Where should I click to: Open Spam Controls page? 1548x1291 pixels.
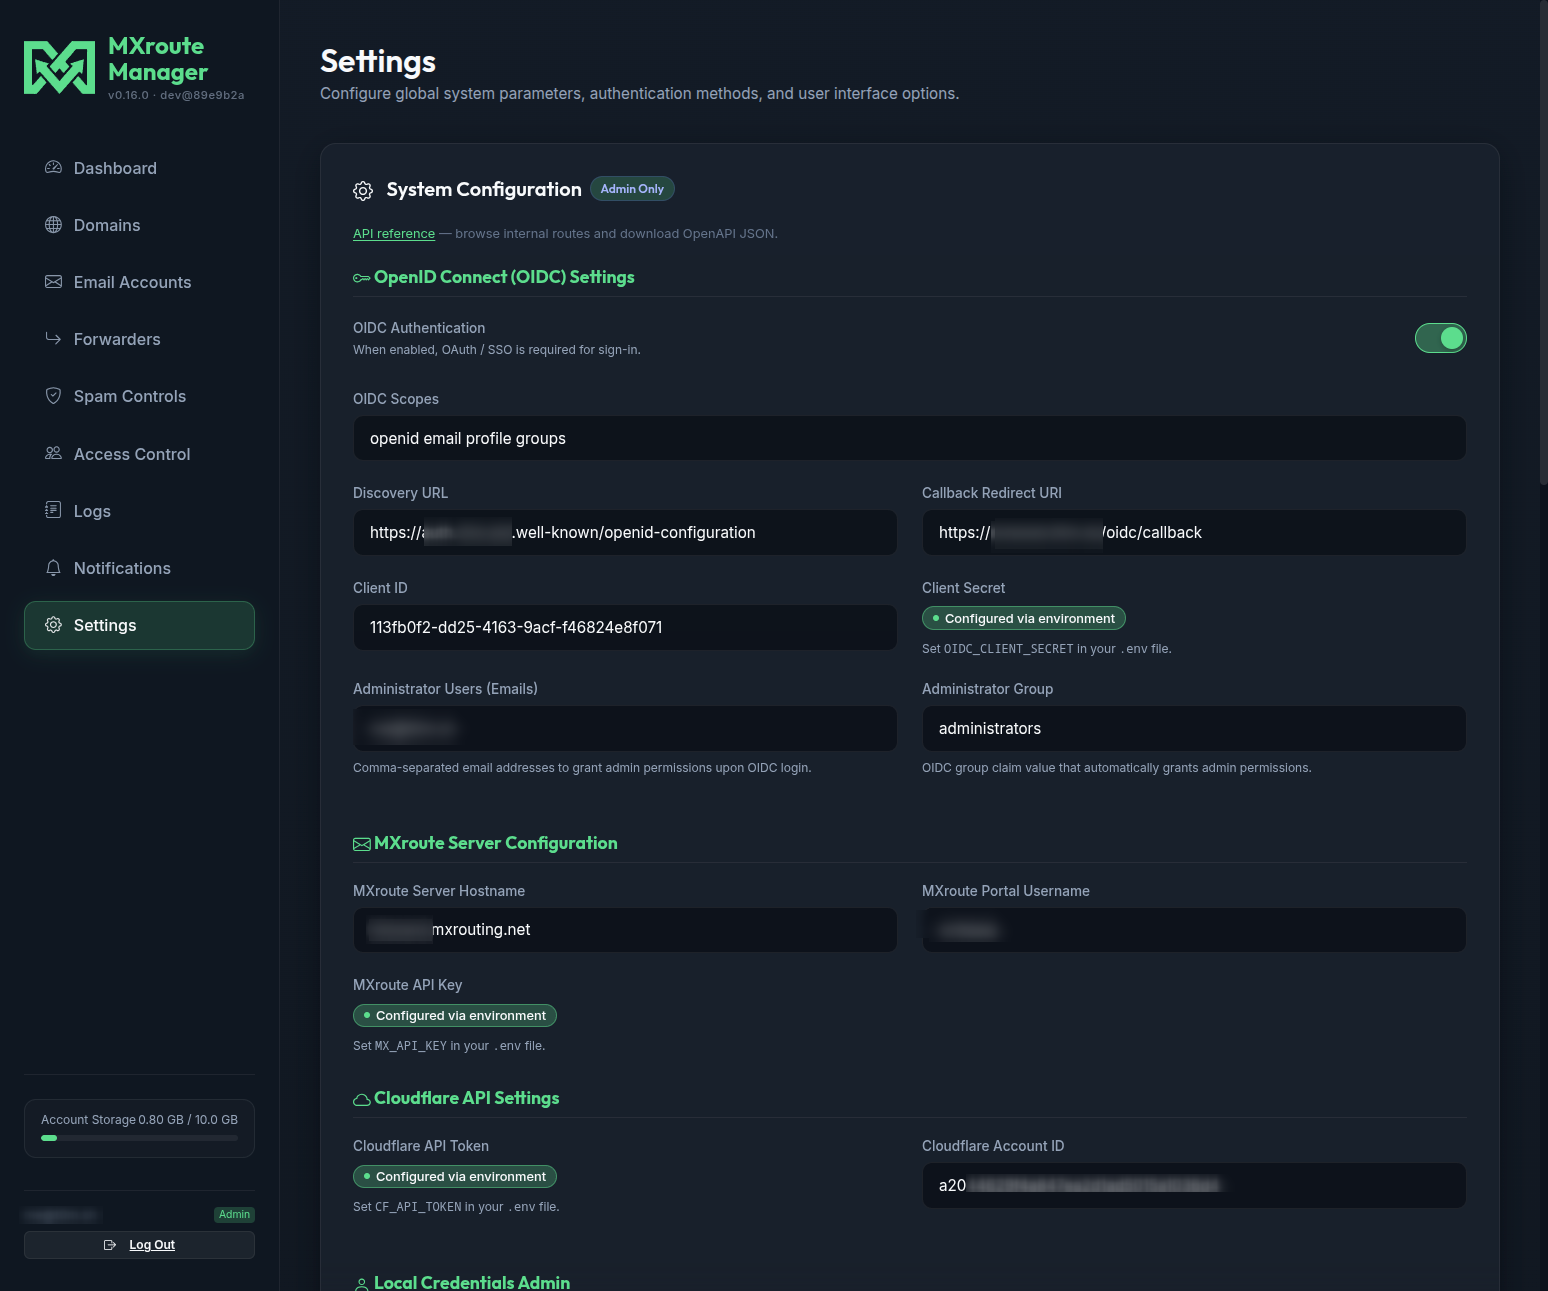pos(139,396)
